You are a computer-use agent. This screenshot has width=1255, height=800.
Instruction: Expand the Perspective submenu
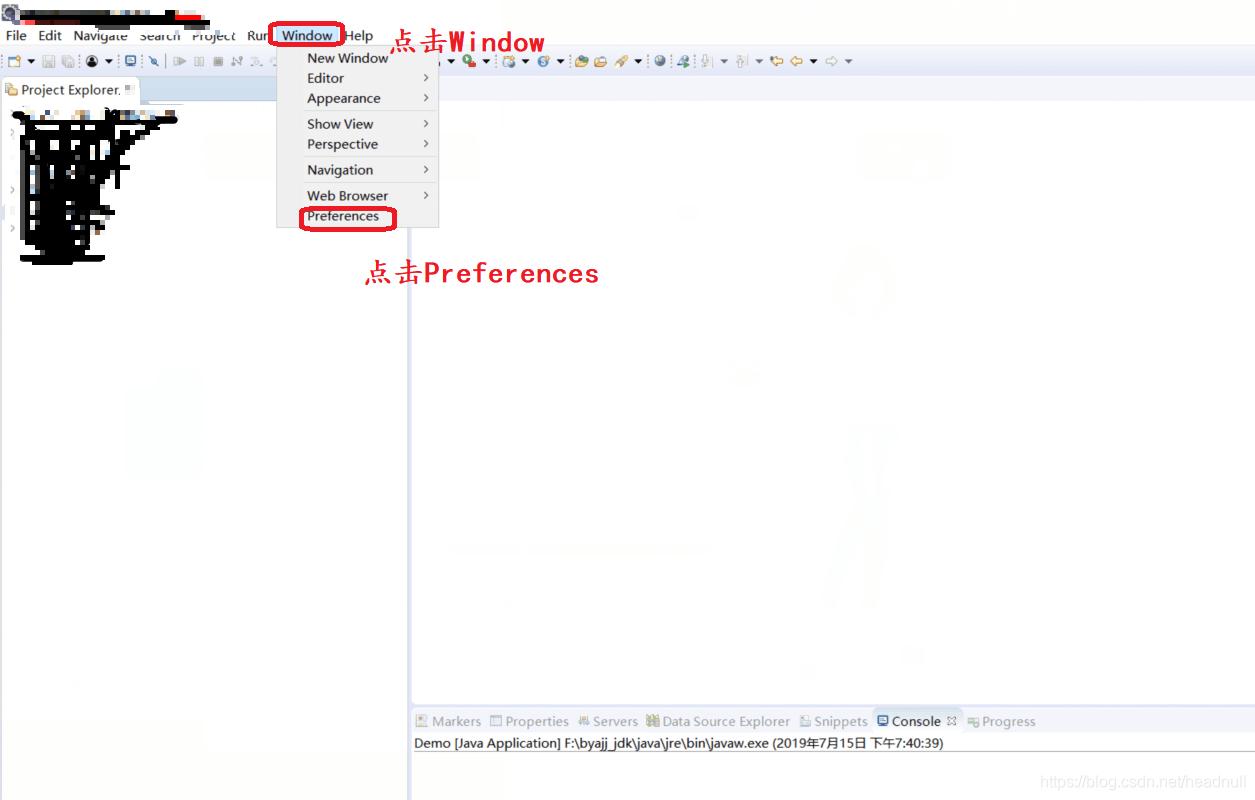[x=358, y=144]
